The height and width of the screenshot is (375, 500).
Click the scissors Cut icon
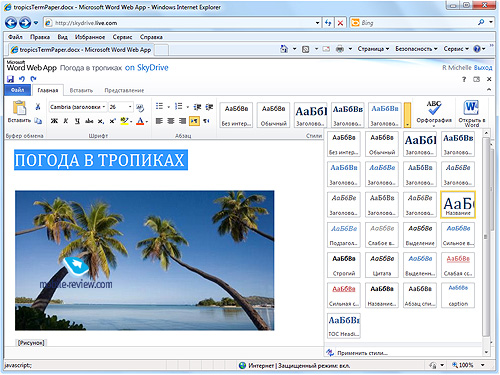coord(38,107)
